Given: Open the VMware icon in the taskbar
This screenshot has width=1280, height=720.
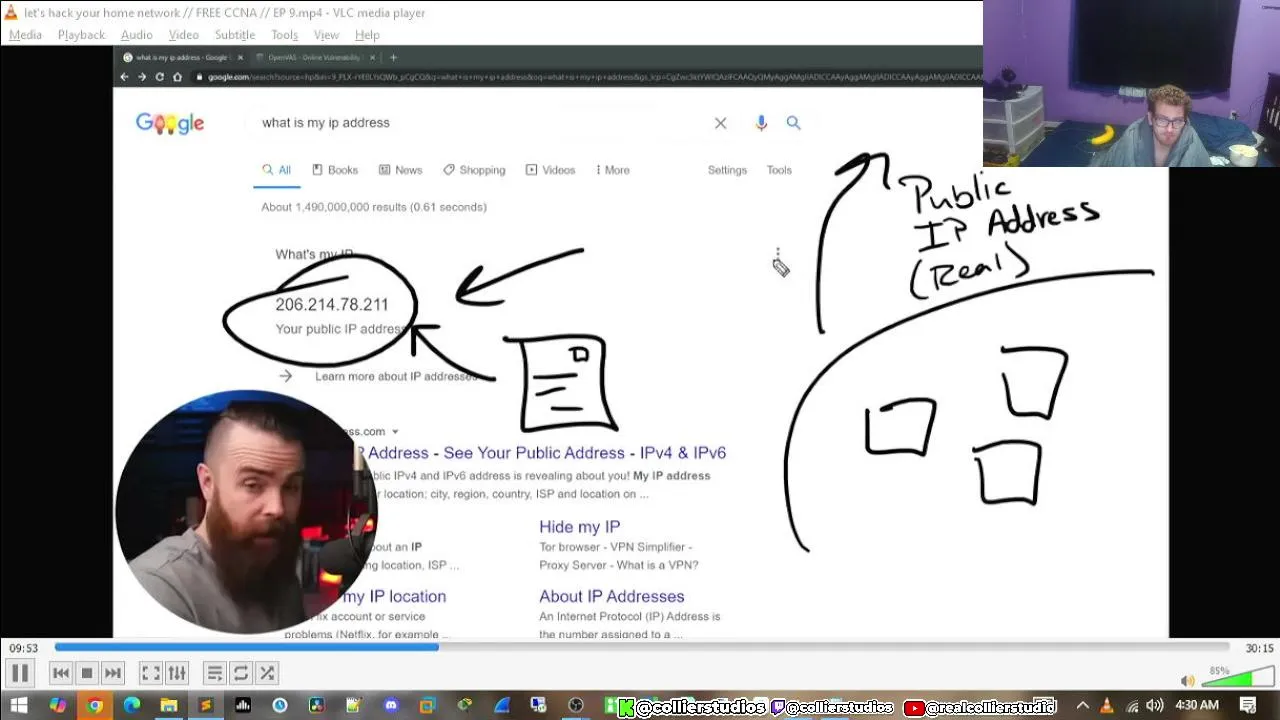Looking at the screenshot, I should tap(428, 706).
